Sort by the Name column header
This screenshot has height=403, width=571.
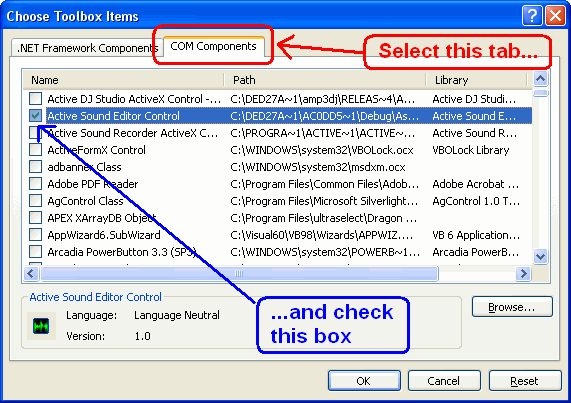[123, 80]
